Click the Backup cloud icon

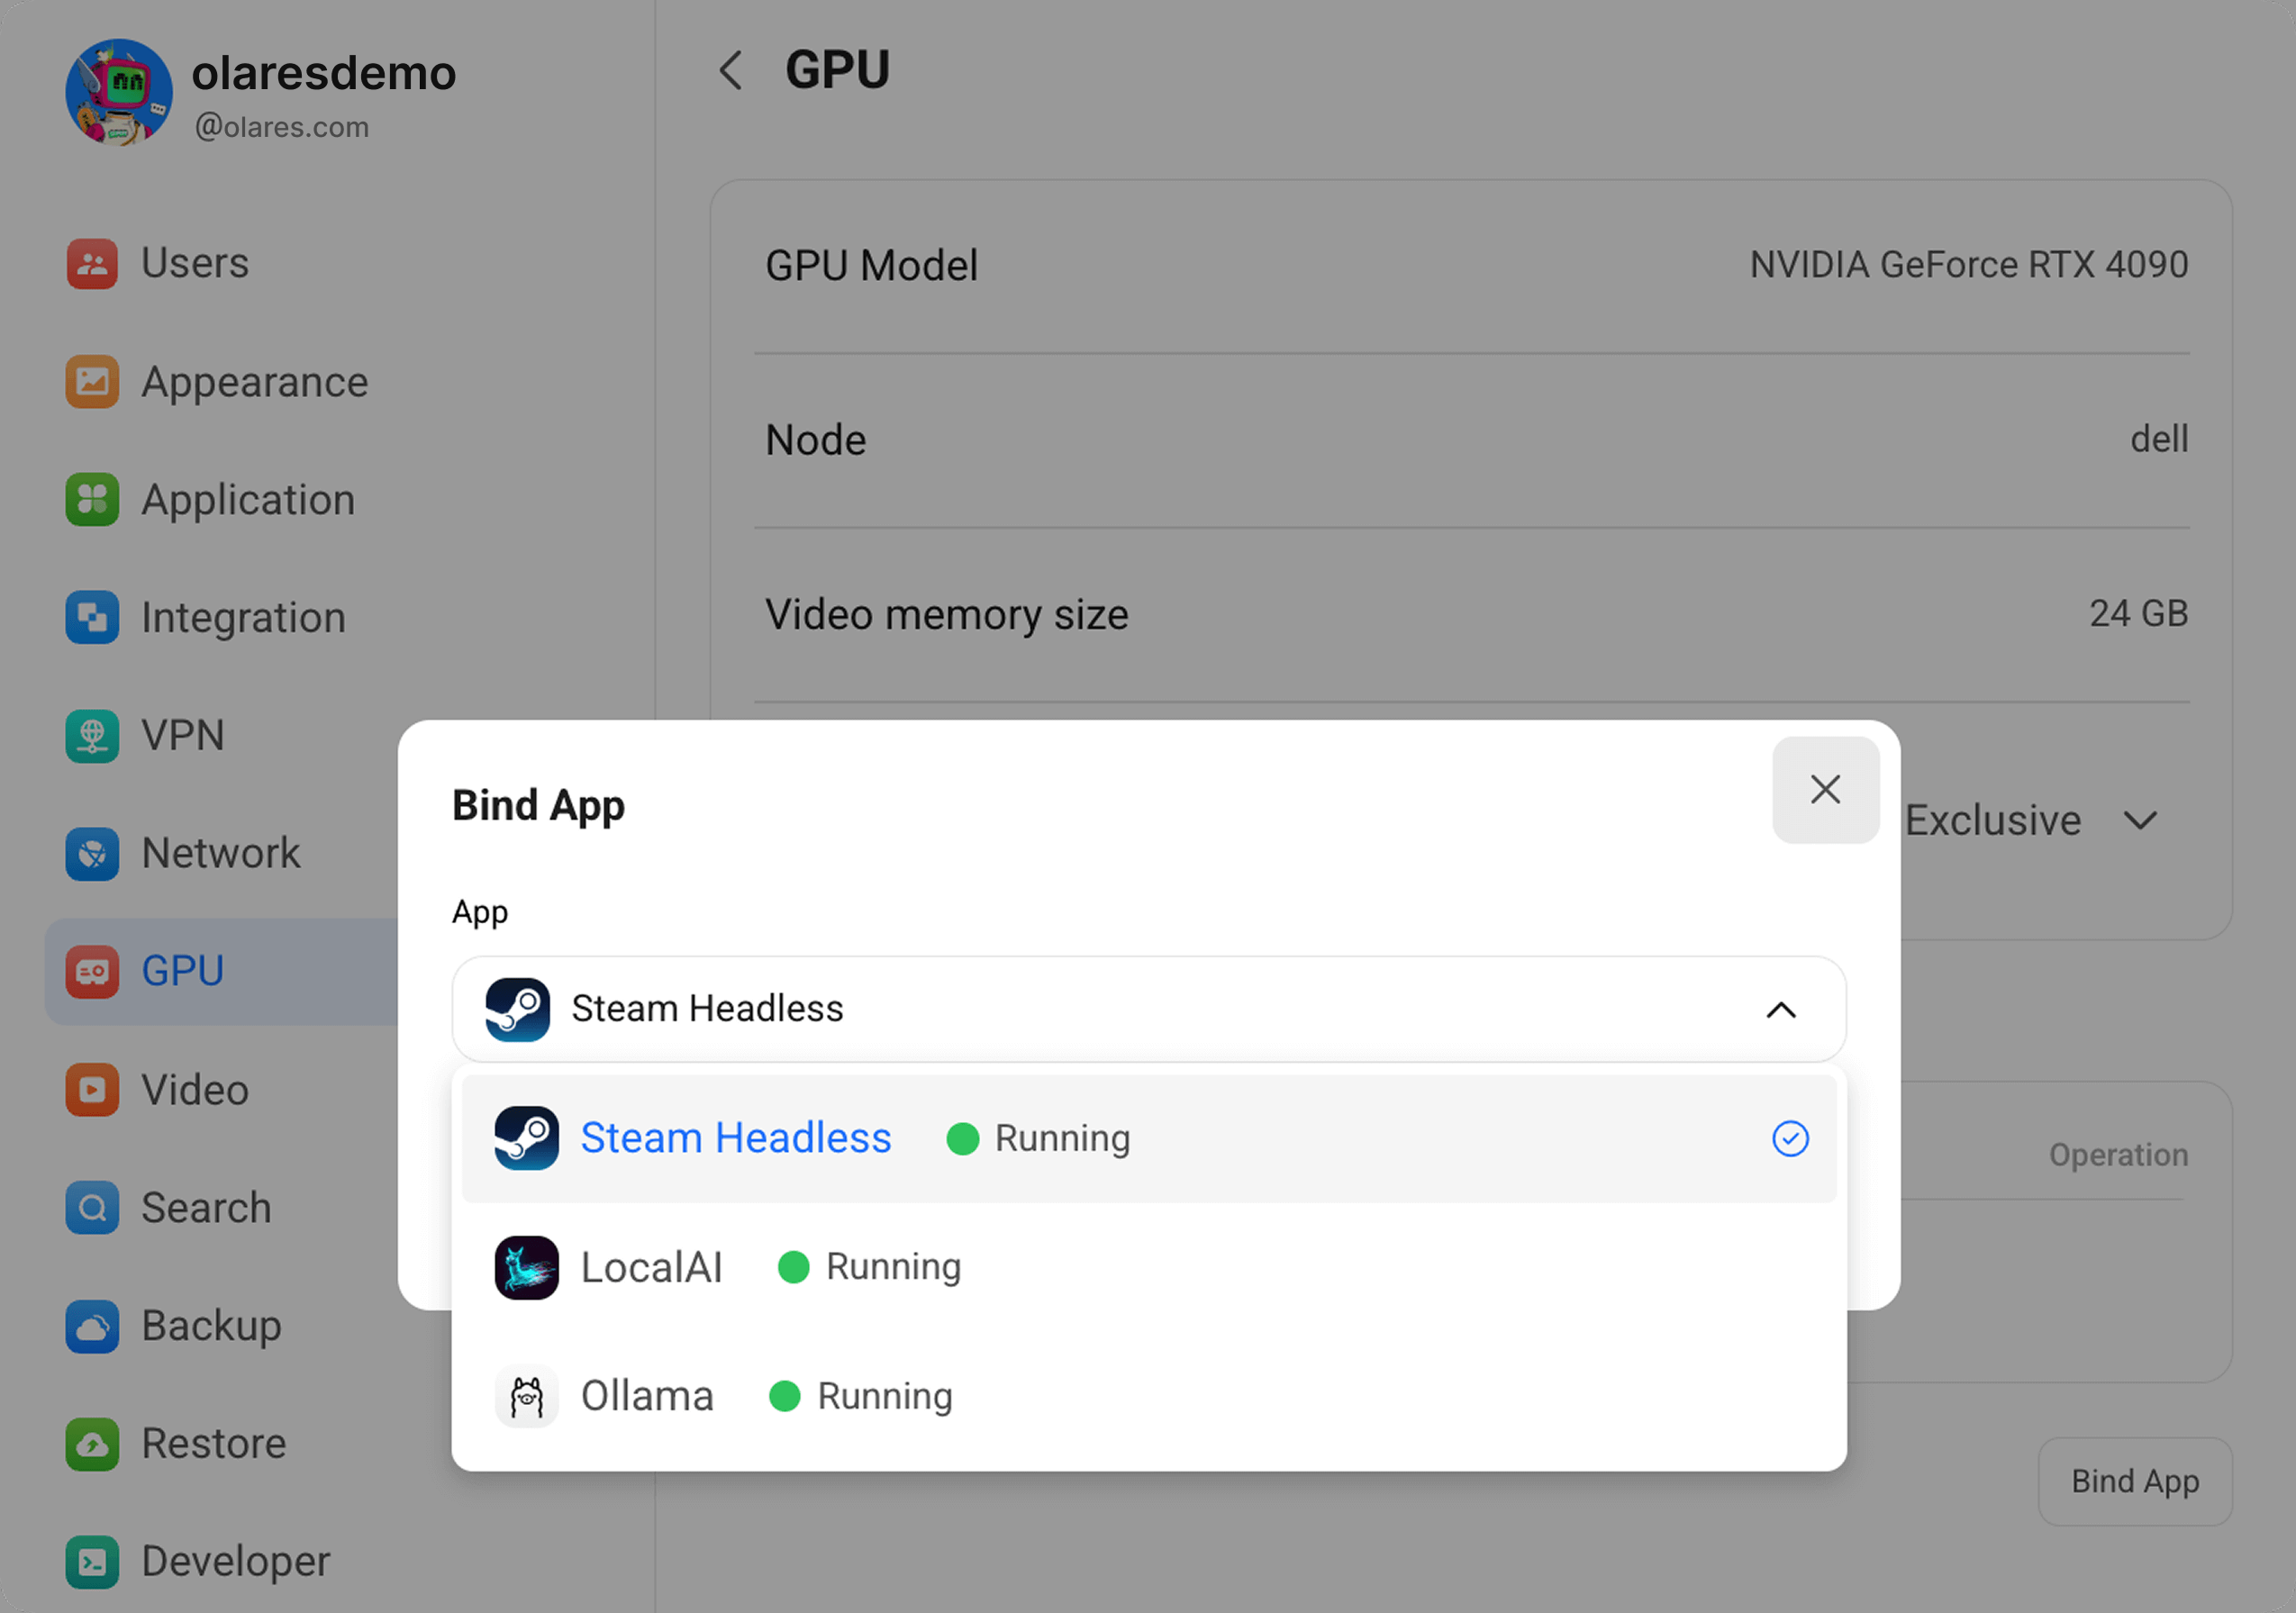[x=92, y=1326]
